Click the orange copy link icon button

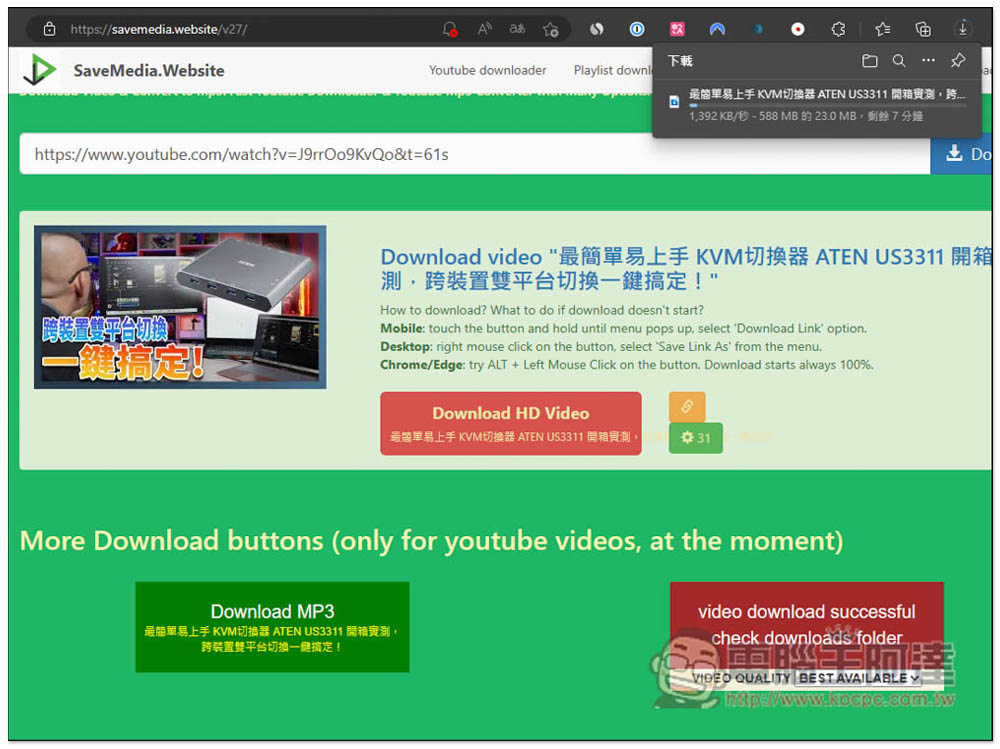(687, 407)
